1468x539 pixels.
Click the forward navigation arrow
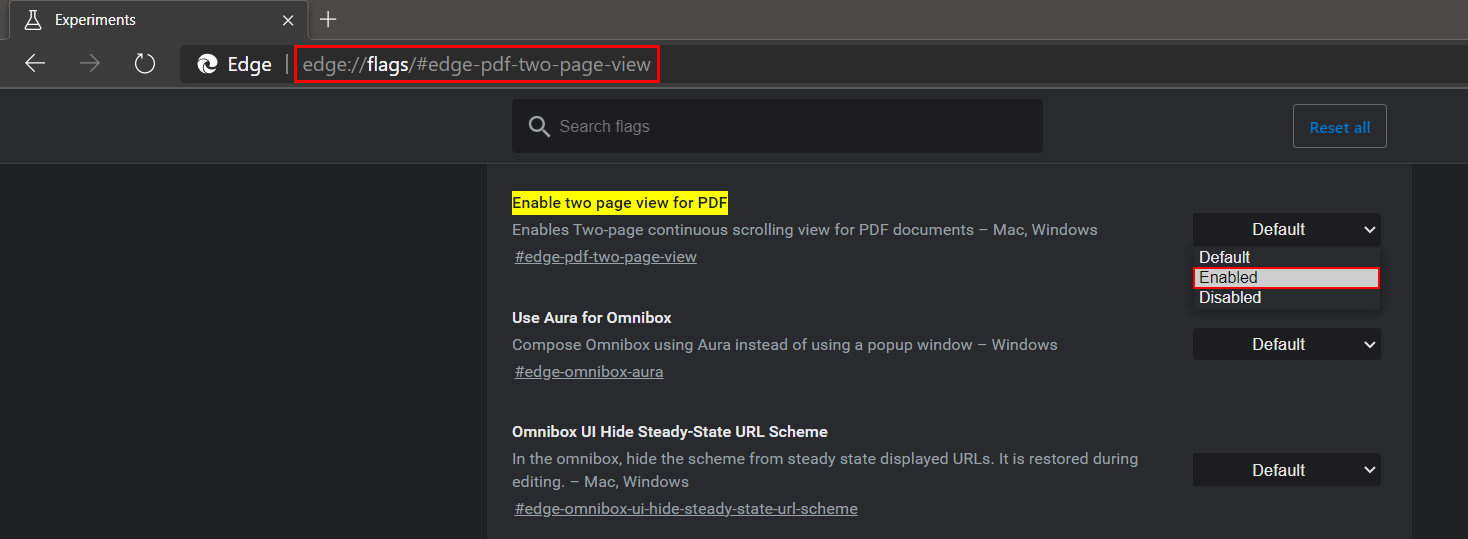click(90, 64)
